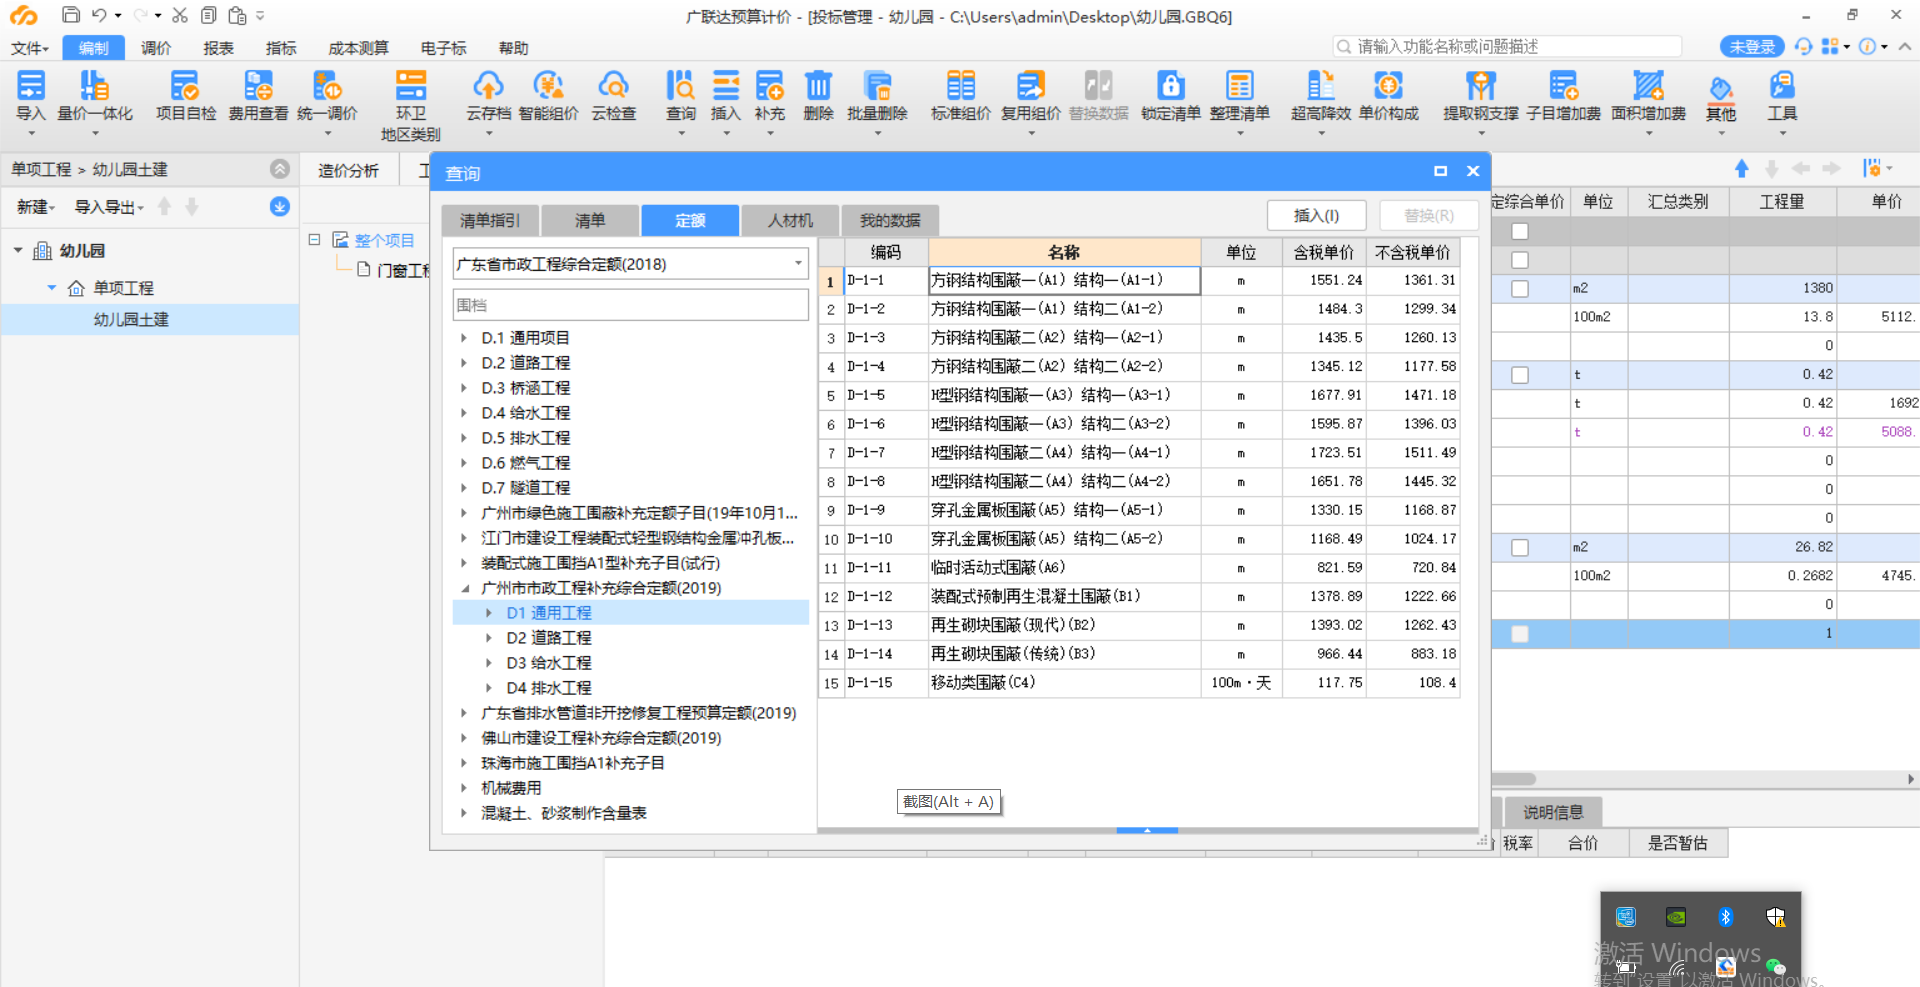This screenshot has width=1920, height=987.
Task: Click 子目增加费 icon
Action: click(x=1563, y=97)
